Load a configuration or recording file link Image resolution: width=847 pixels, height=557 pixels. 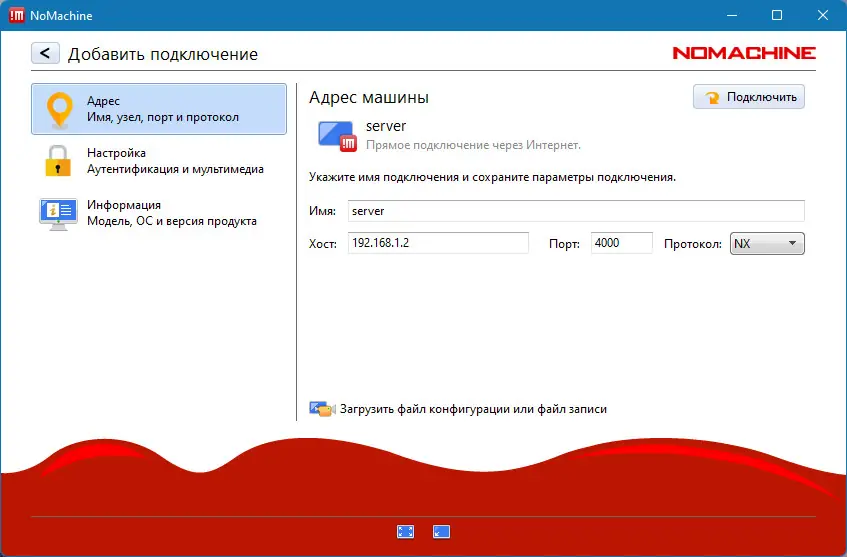473,409
